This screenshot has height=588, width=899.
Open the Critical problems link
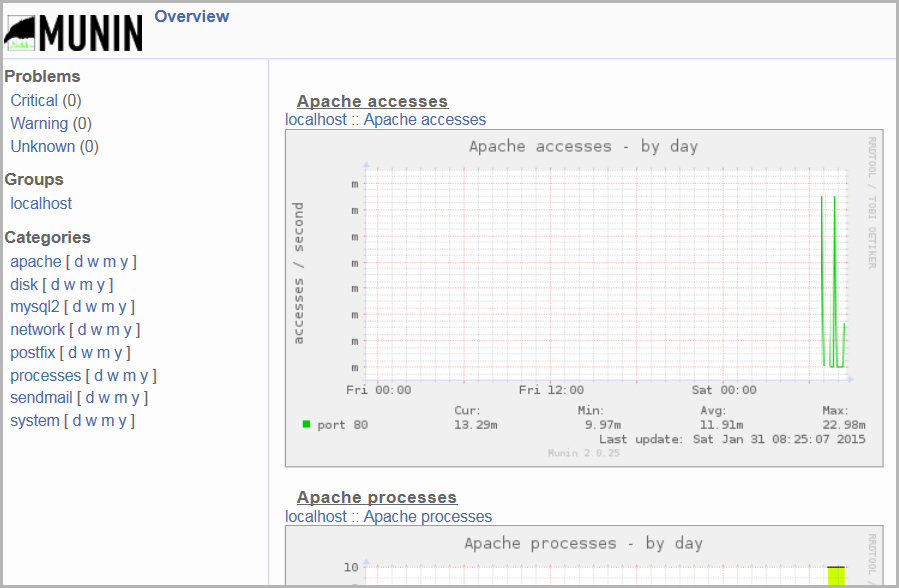(x=34, y=100)
